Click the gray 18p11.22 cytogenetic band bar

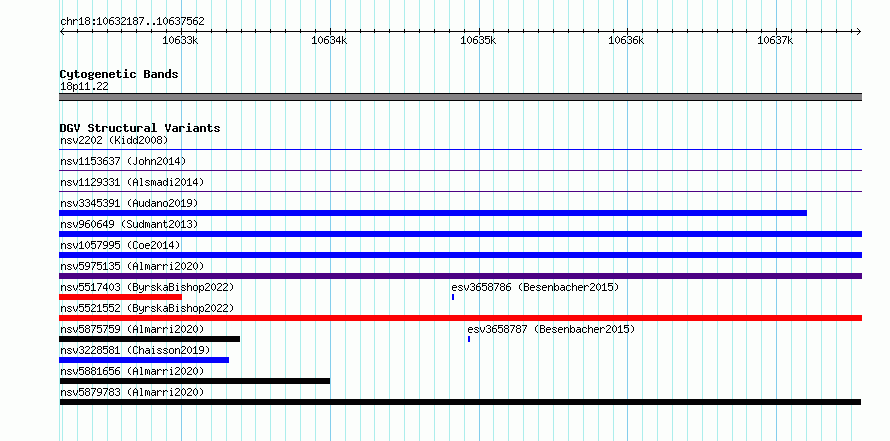pos(461,97)
